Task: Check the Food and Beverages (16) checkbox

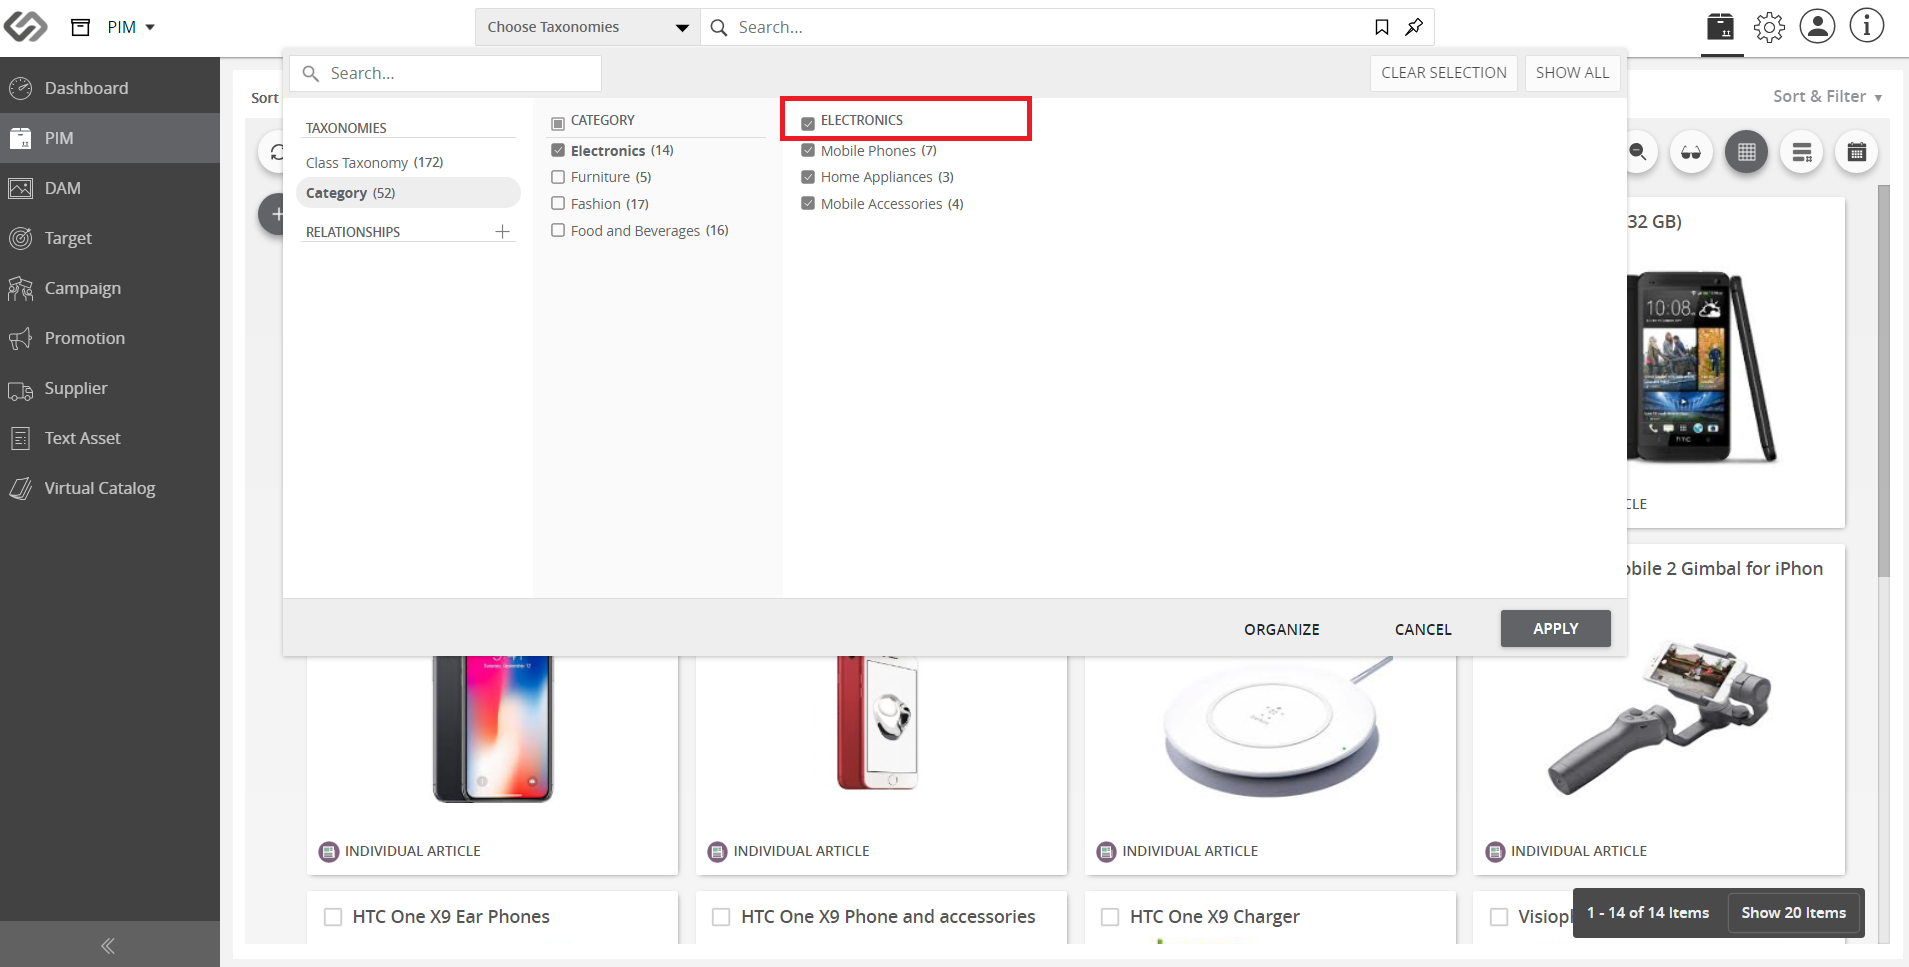Action: [x=558, y=230]
